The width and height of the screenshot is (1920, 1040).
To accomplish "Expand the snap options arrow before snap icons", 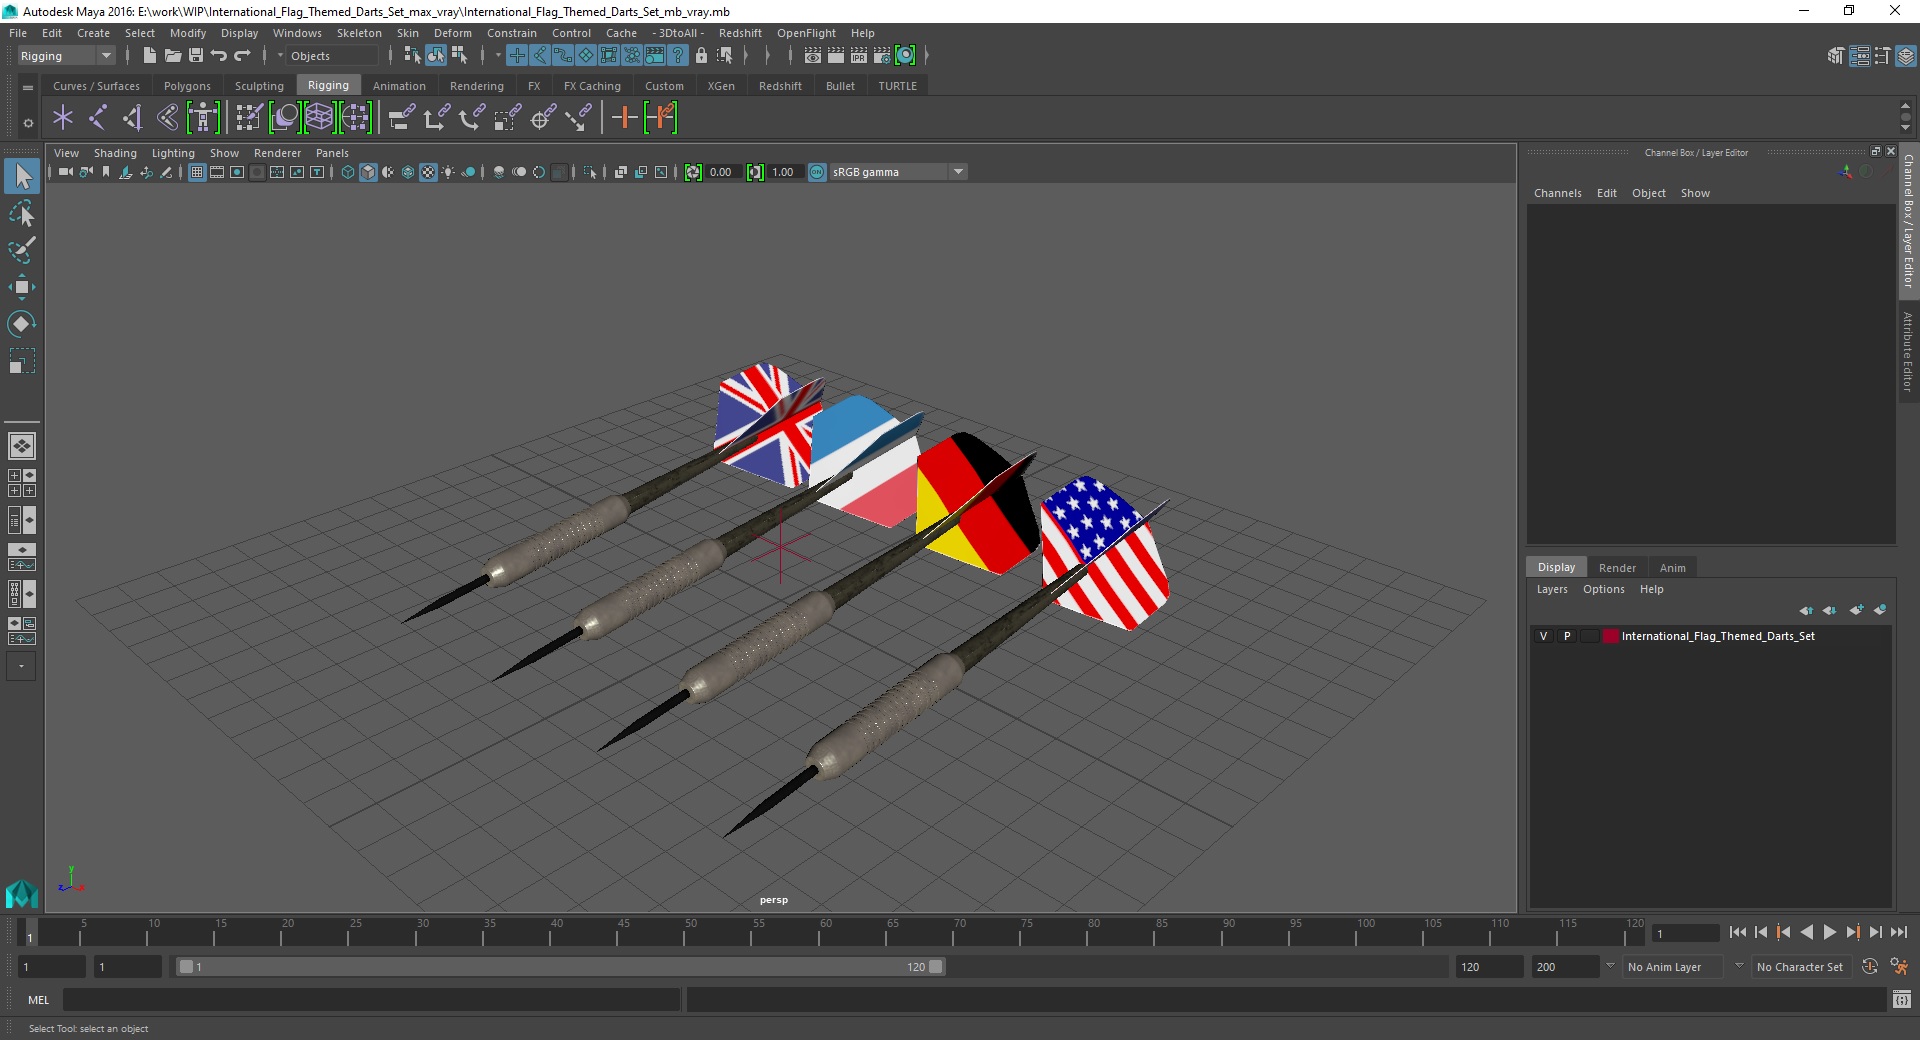I will tap(498, 56).
